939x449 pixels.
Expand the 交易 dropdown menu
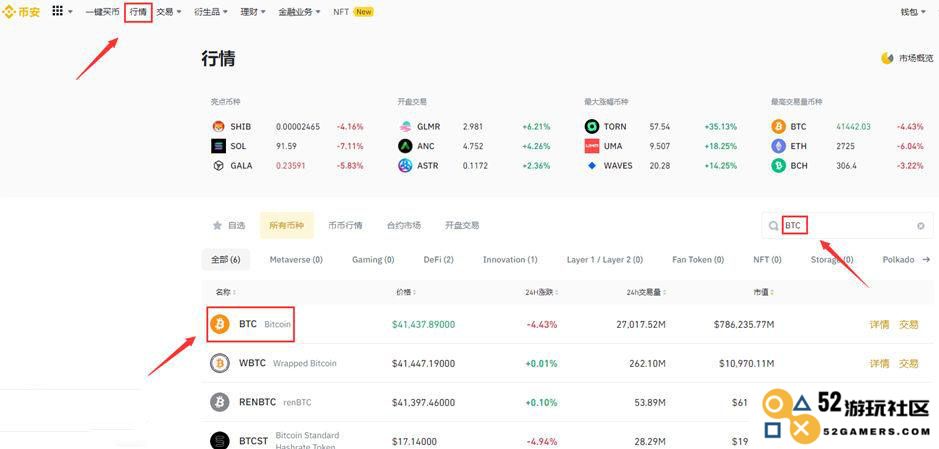coord(169,11)
